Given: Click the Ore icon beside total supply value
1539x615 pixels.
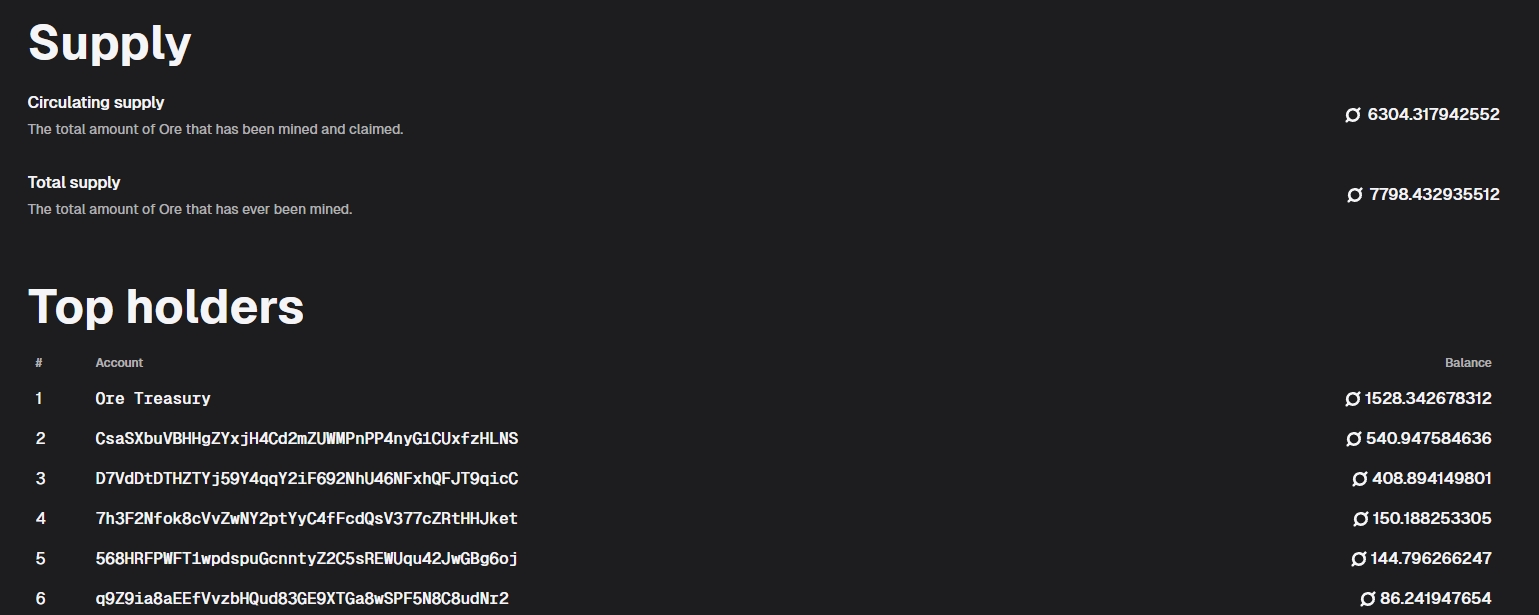Looking at the screenshot, I should click(1355, 195).
